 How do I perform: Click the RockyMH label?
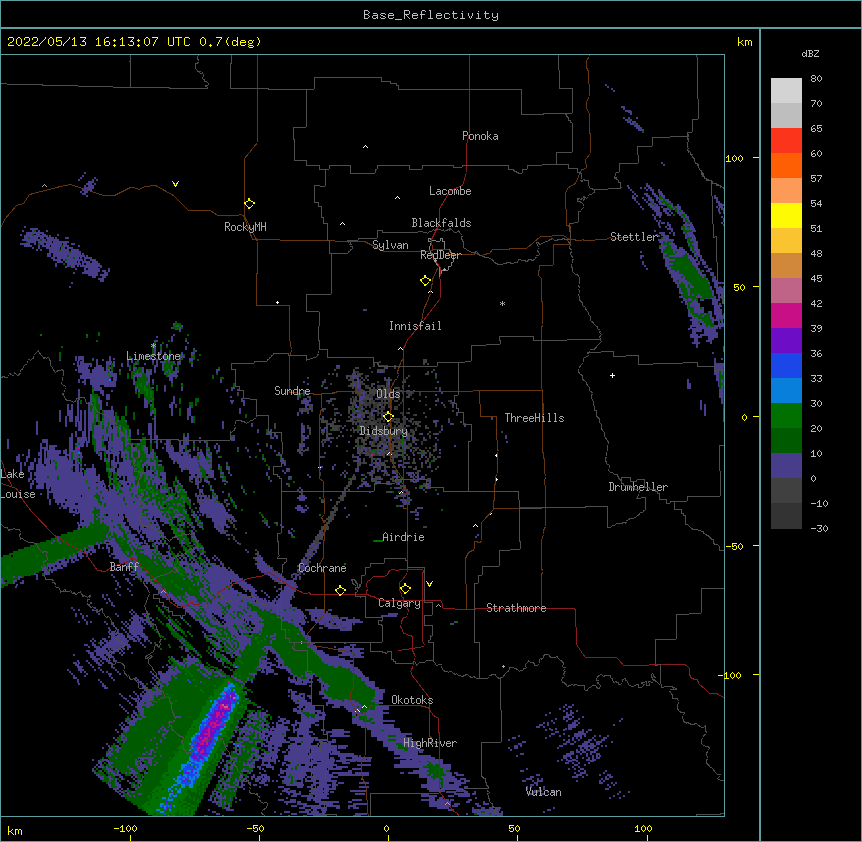245,227
